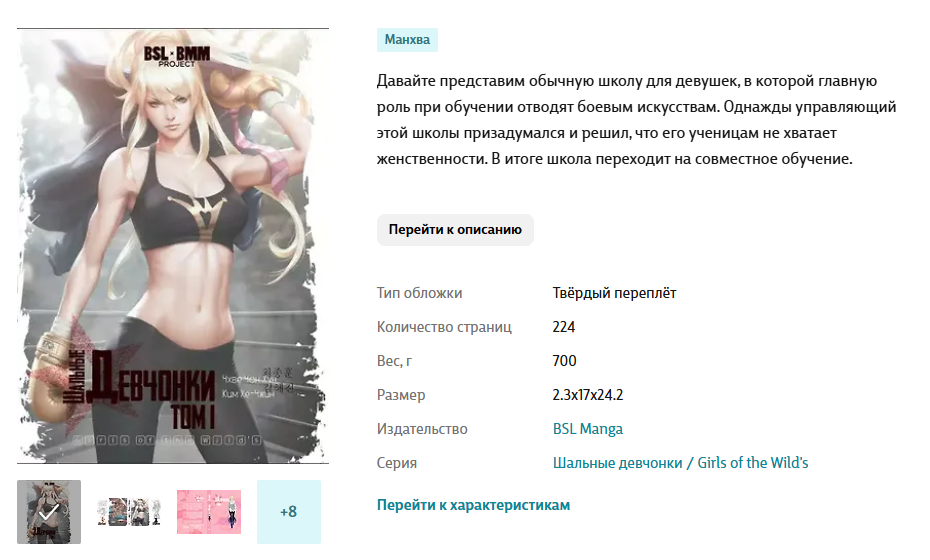930x560 pixels.
Task: Click the Манхва category tag
Action: [x=407, y=40]
